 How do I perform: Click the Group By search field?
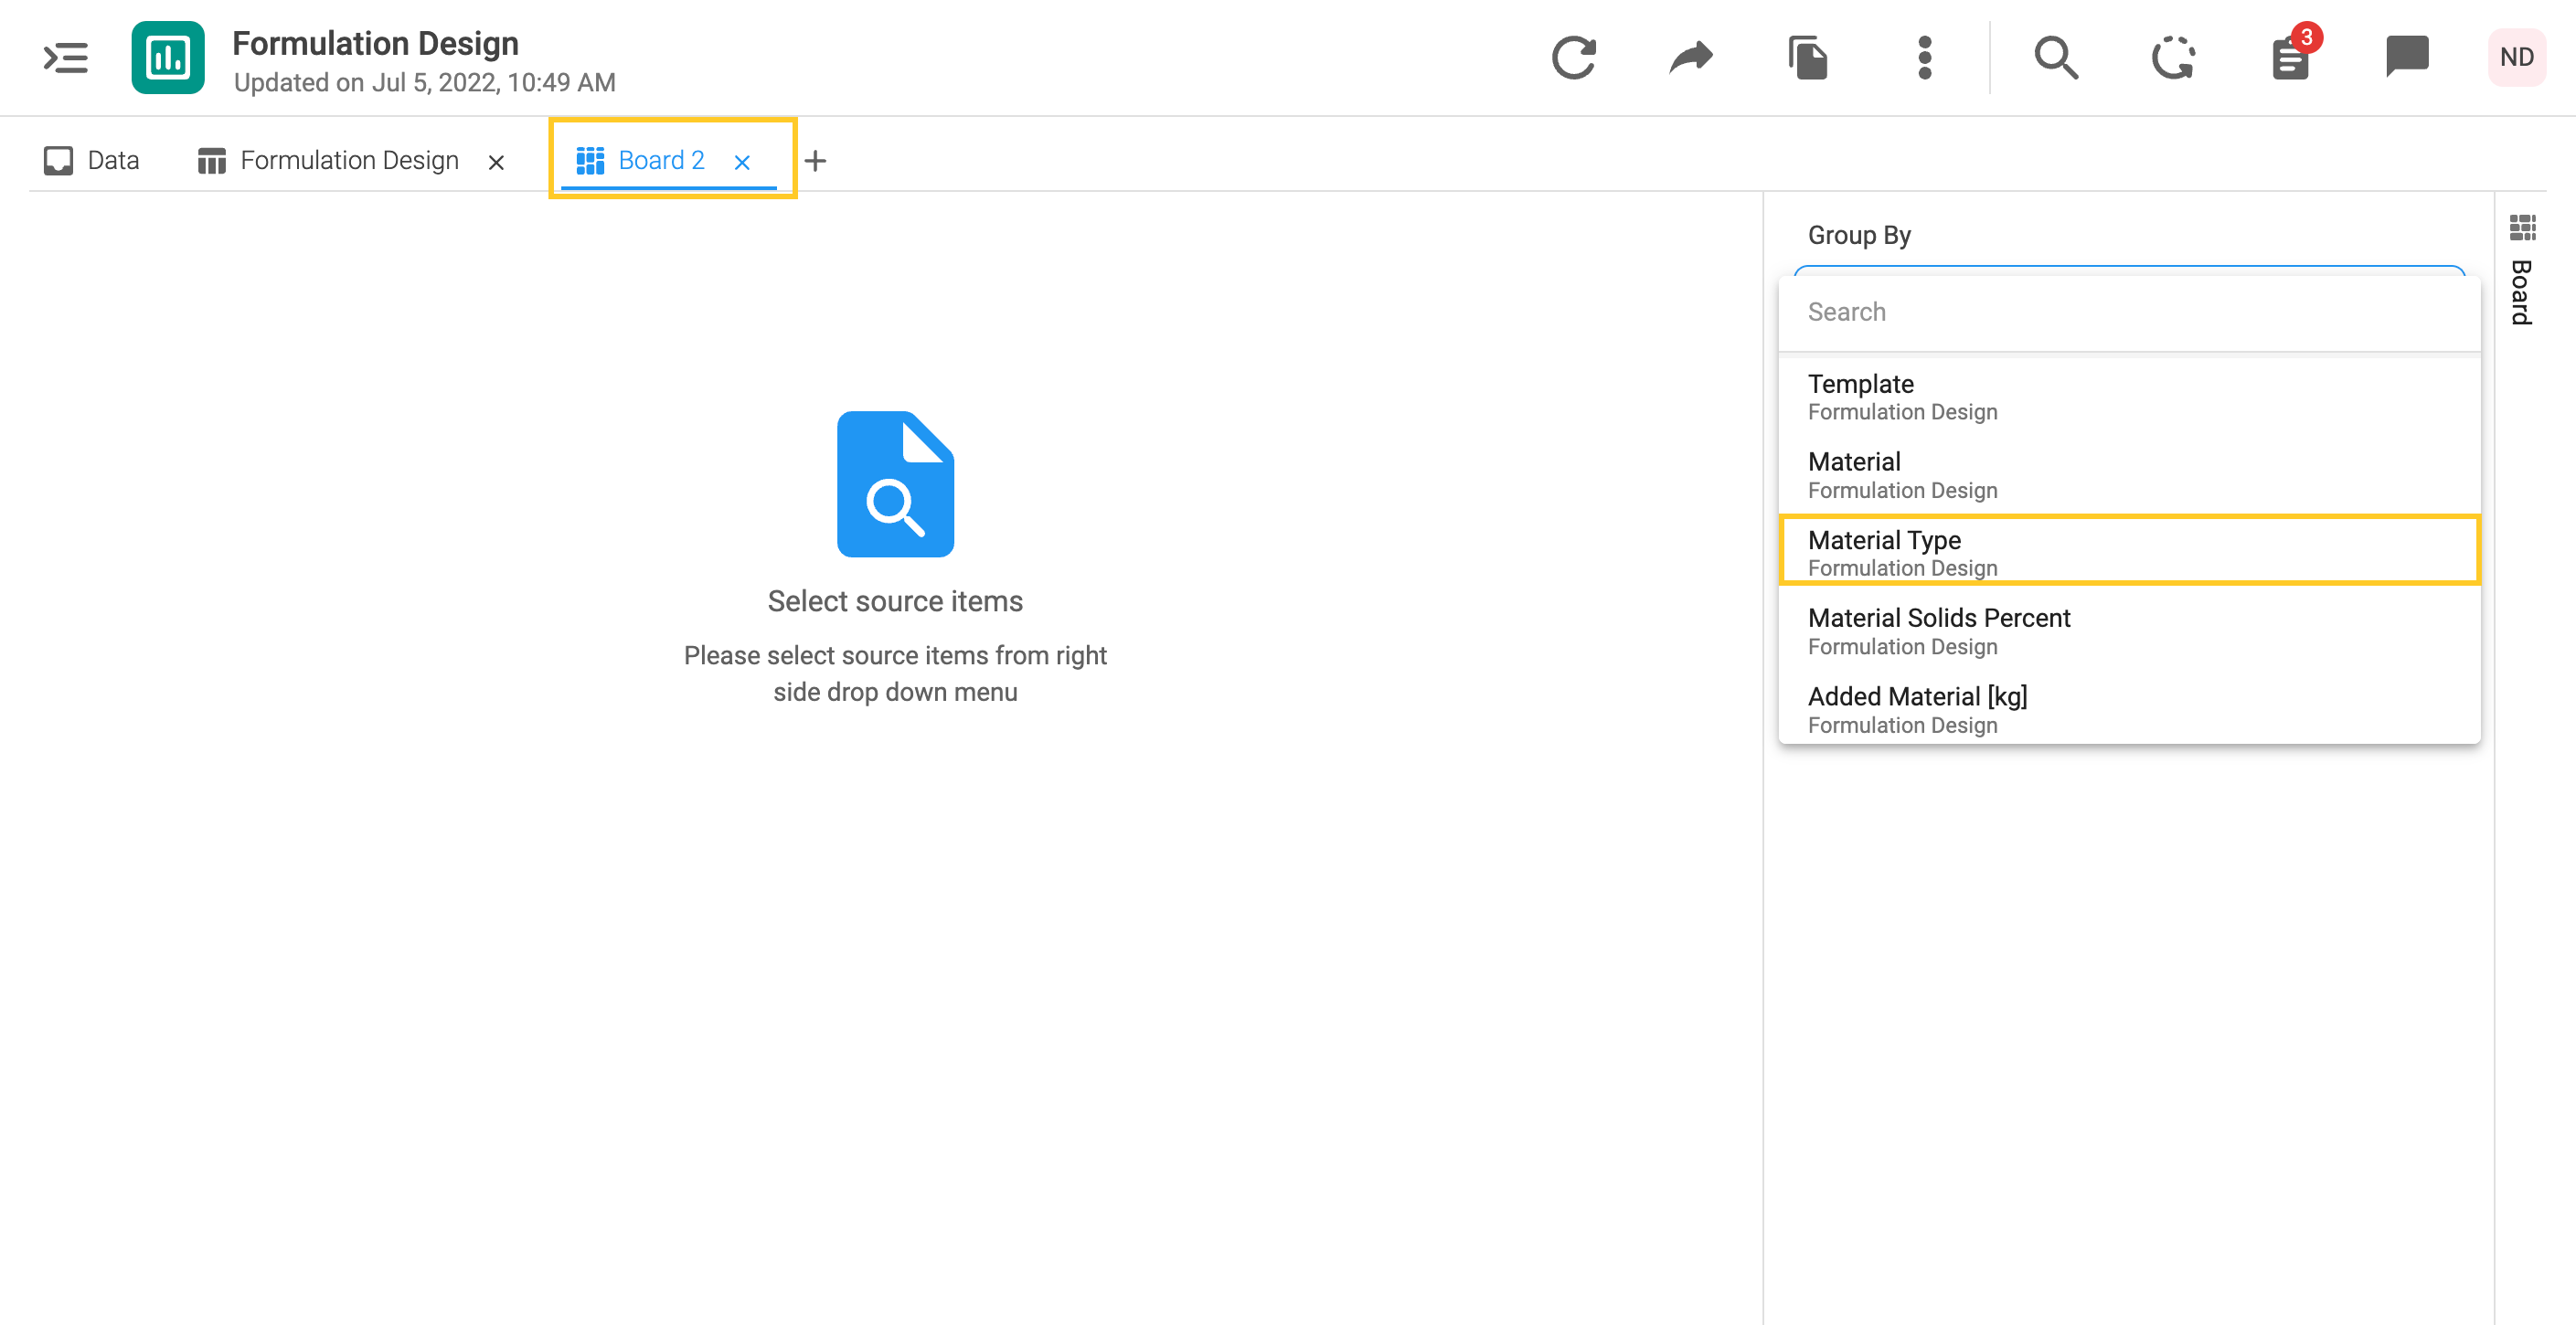pyautogui.click(x=2129, y=312)
